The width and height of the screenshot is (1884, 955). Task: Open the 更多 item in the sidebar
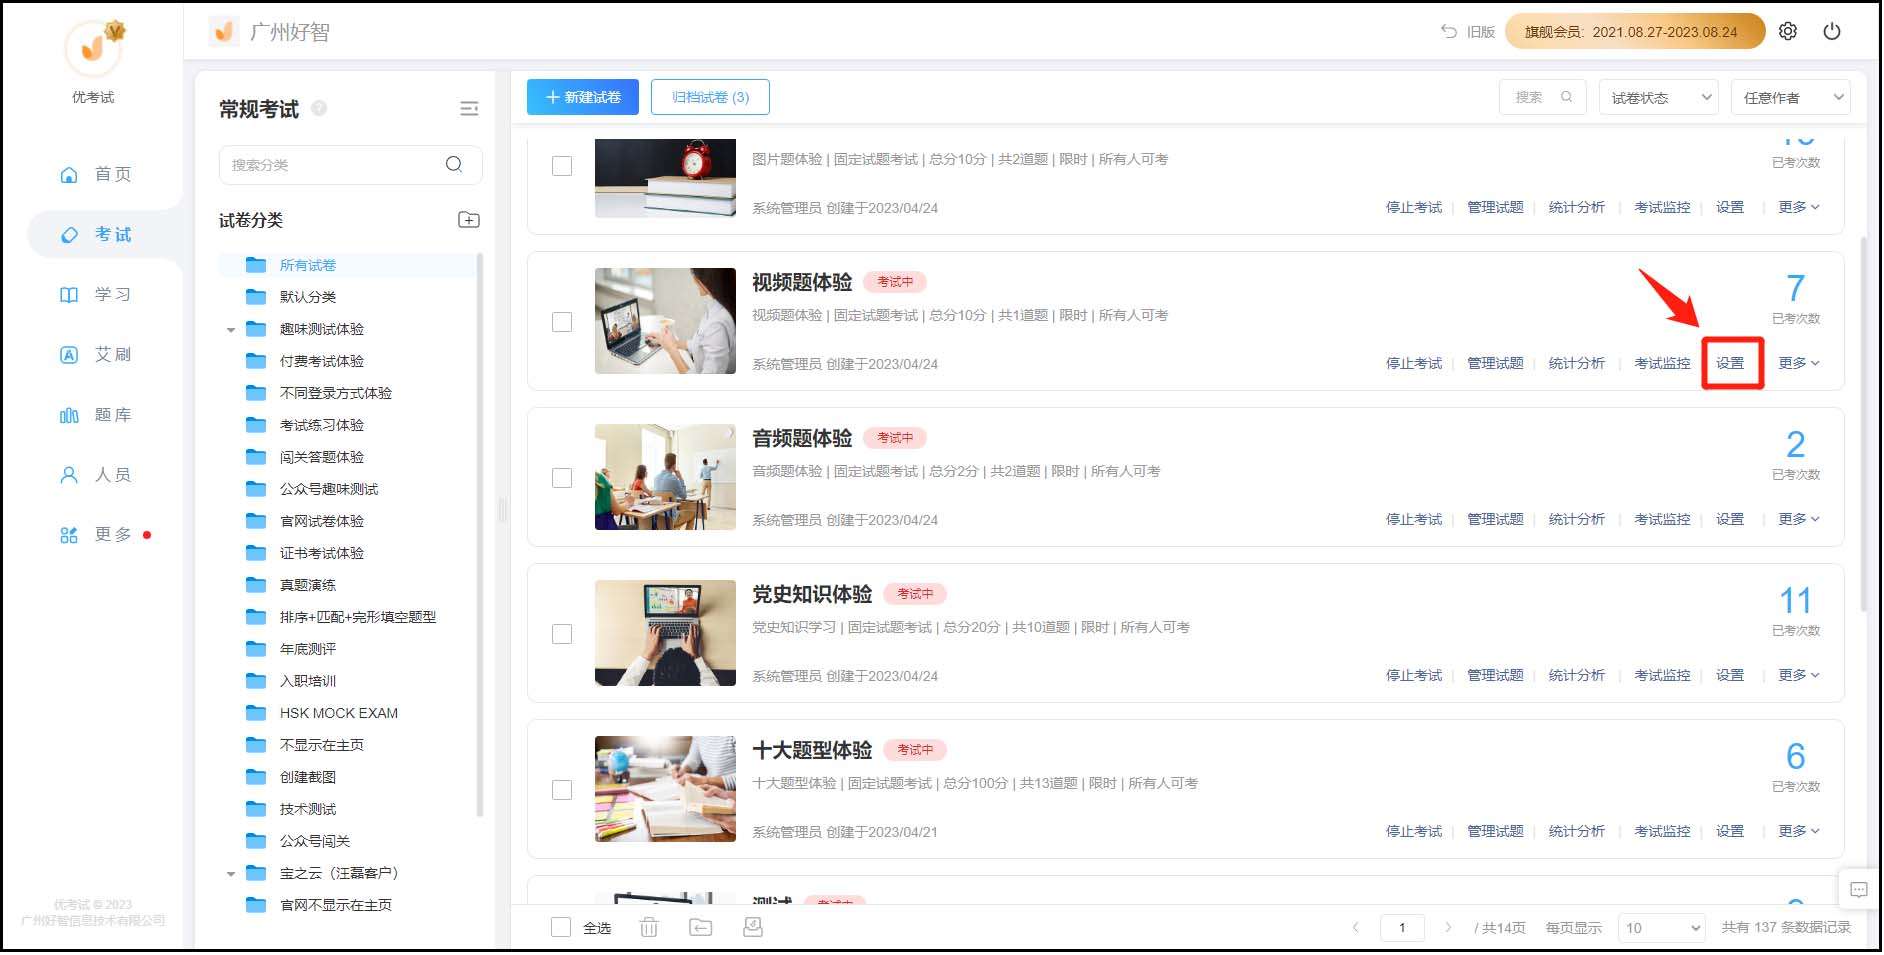coord(97,534)
